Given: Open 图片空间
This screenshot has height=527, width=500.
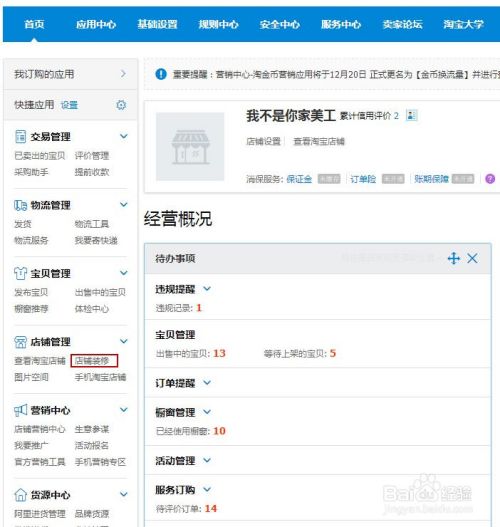Looking at the screenshot, I should [x=31, y=377].
